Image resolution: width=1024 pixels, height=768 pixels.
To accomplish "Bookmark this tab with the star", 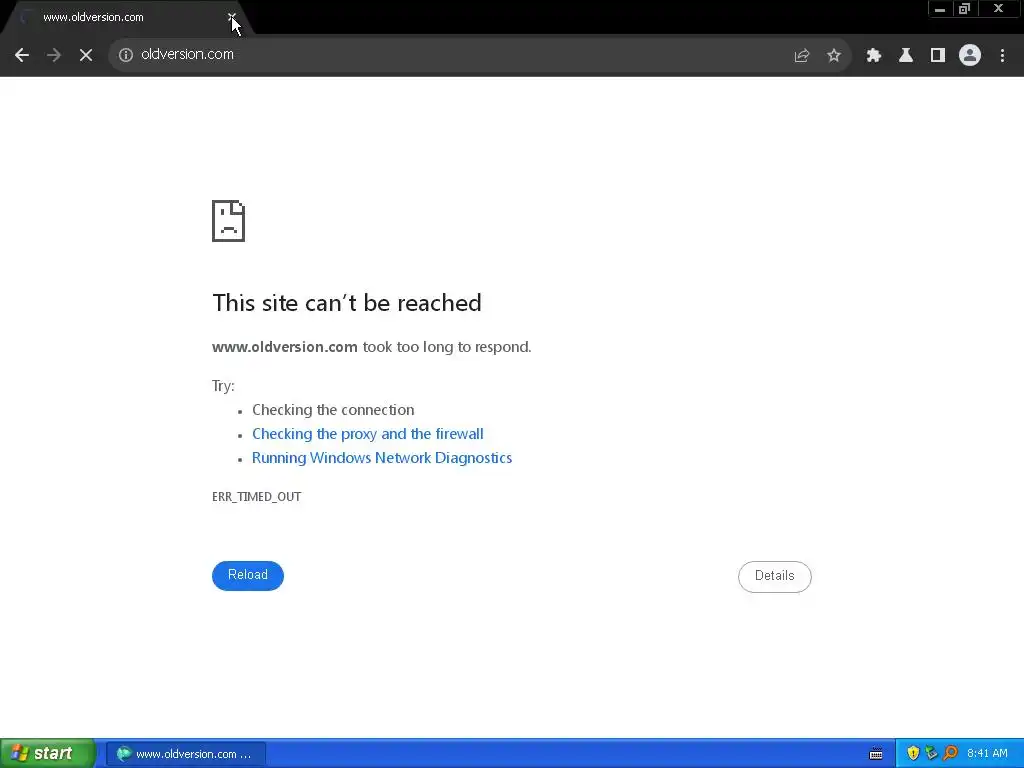I will tap(834, 56).
